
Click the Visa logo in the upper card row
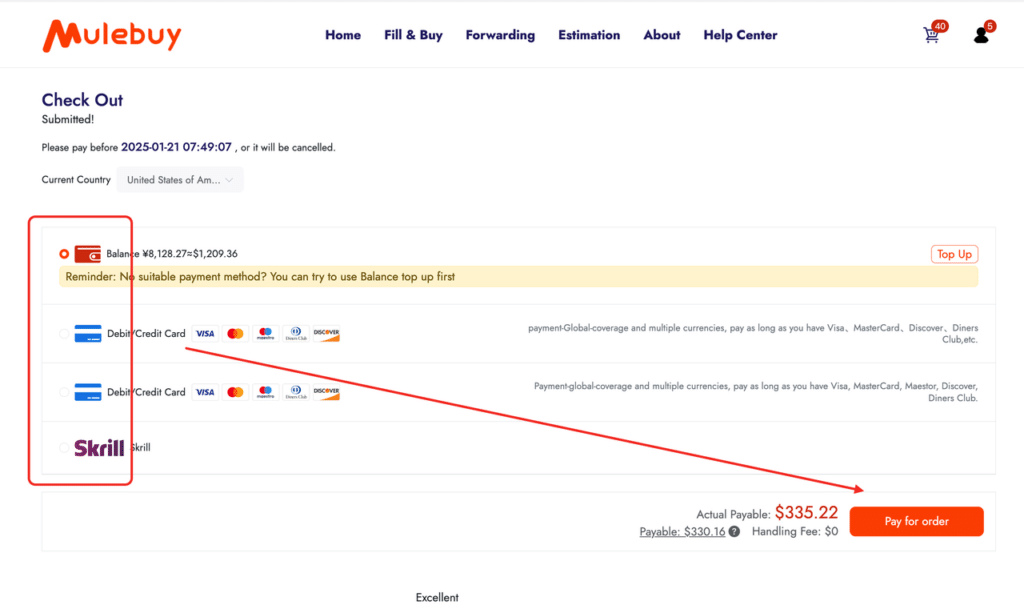pyautogui.click(x=205, y=334)
